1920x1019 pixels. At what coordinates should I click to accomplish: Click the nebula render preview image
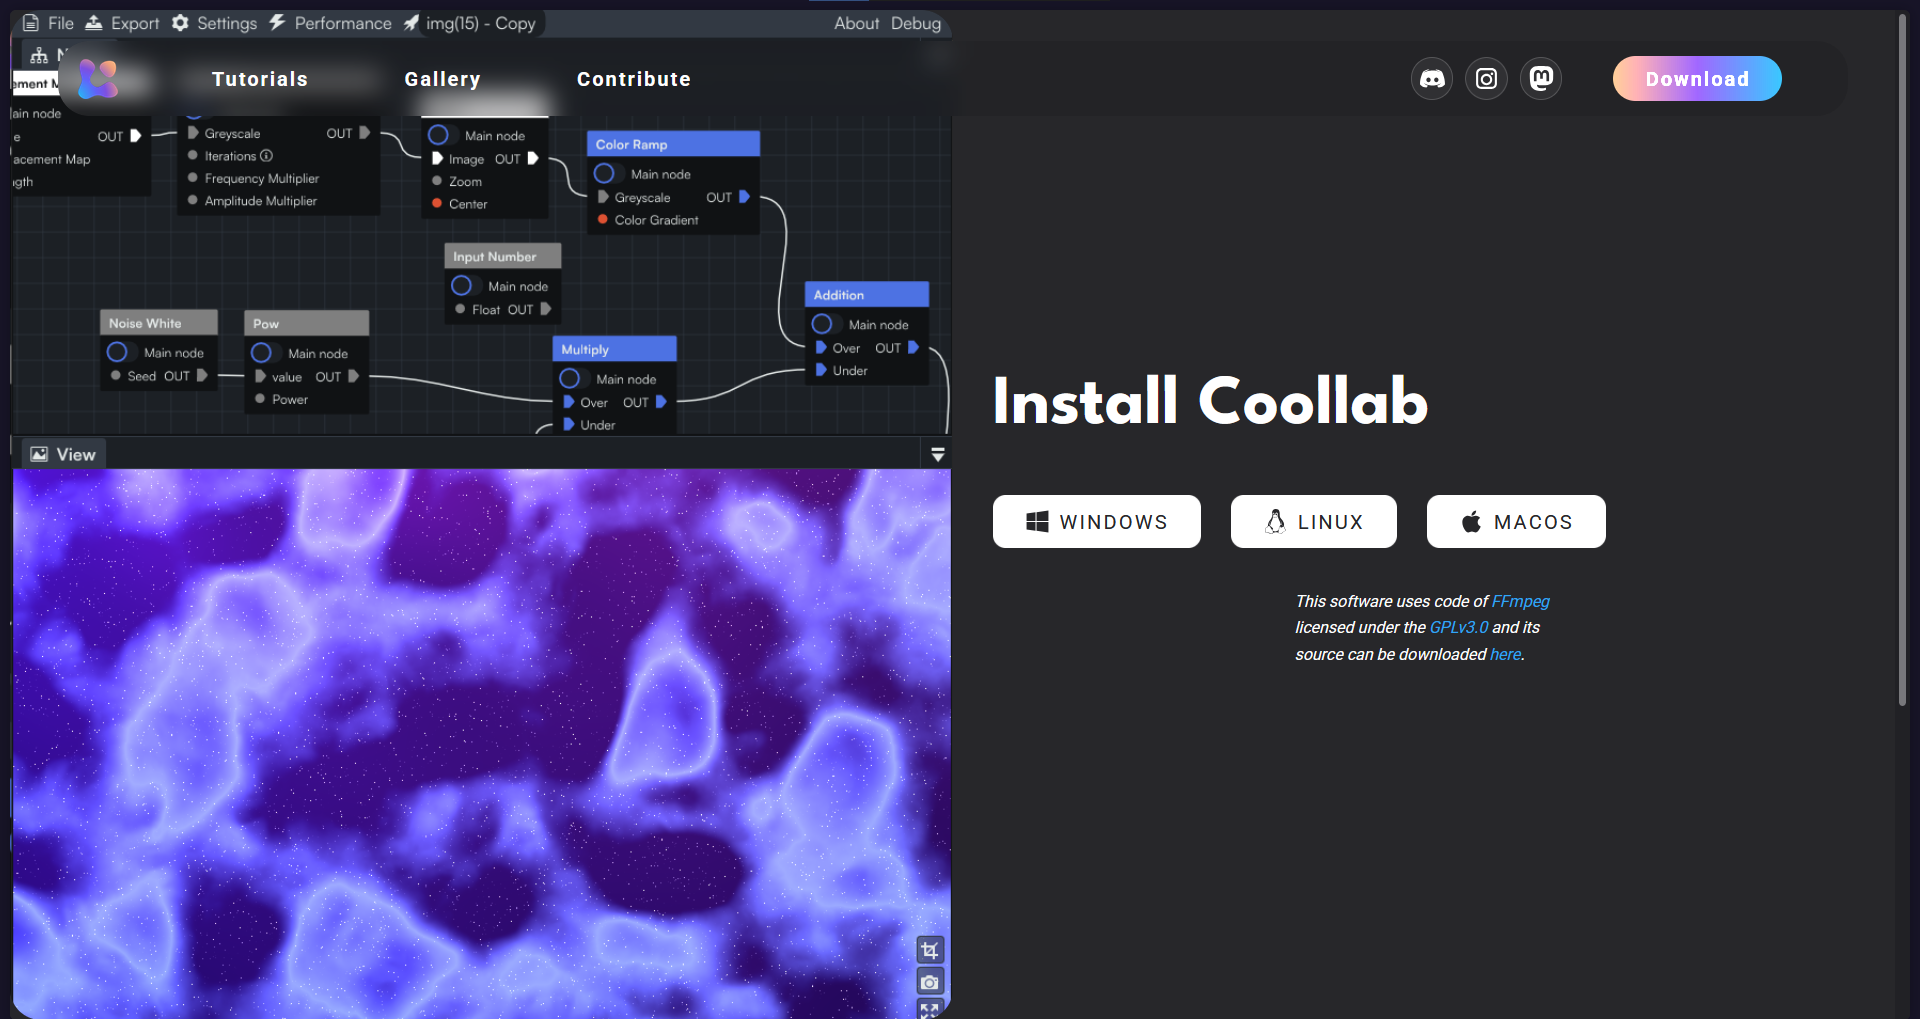pyautogui.click(x=481, y=743)
